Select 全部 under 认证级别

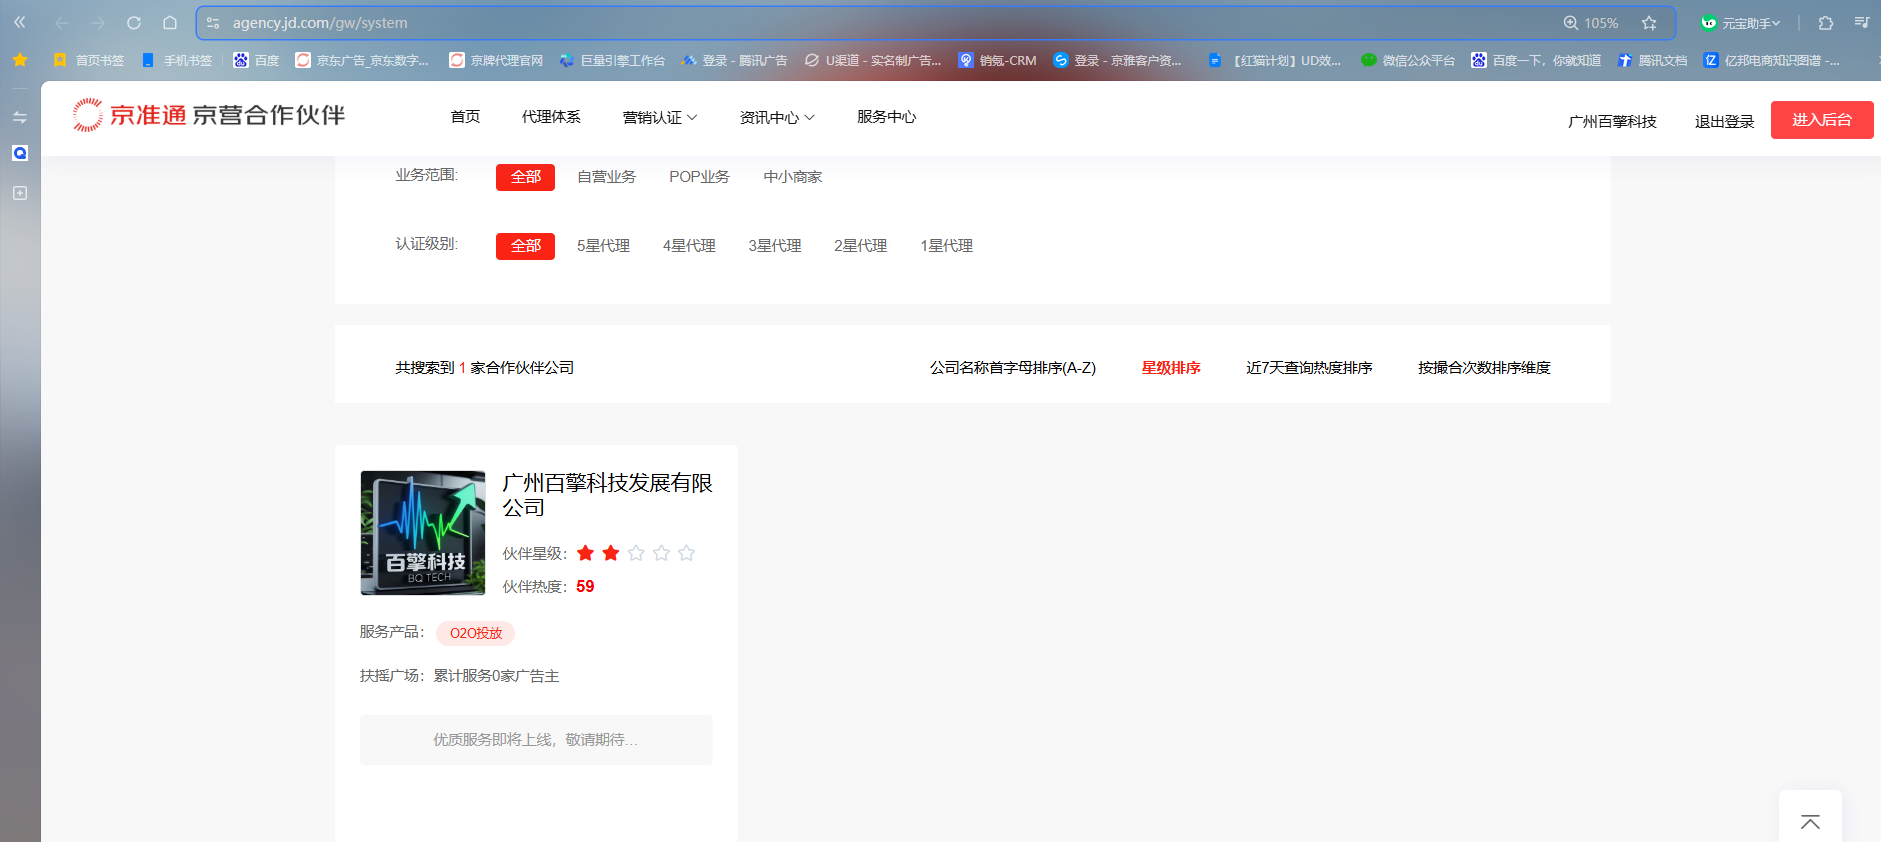click(x=525, y=246)
